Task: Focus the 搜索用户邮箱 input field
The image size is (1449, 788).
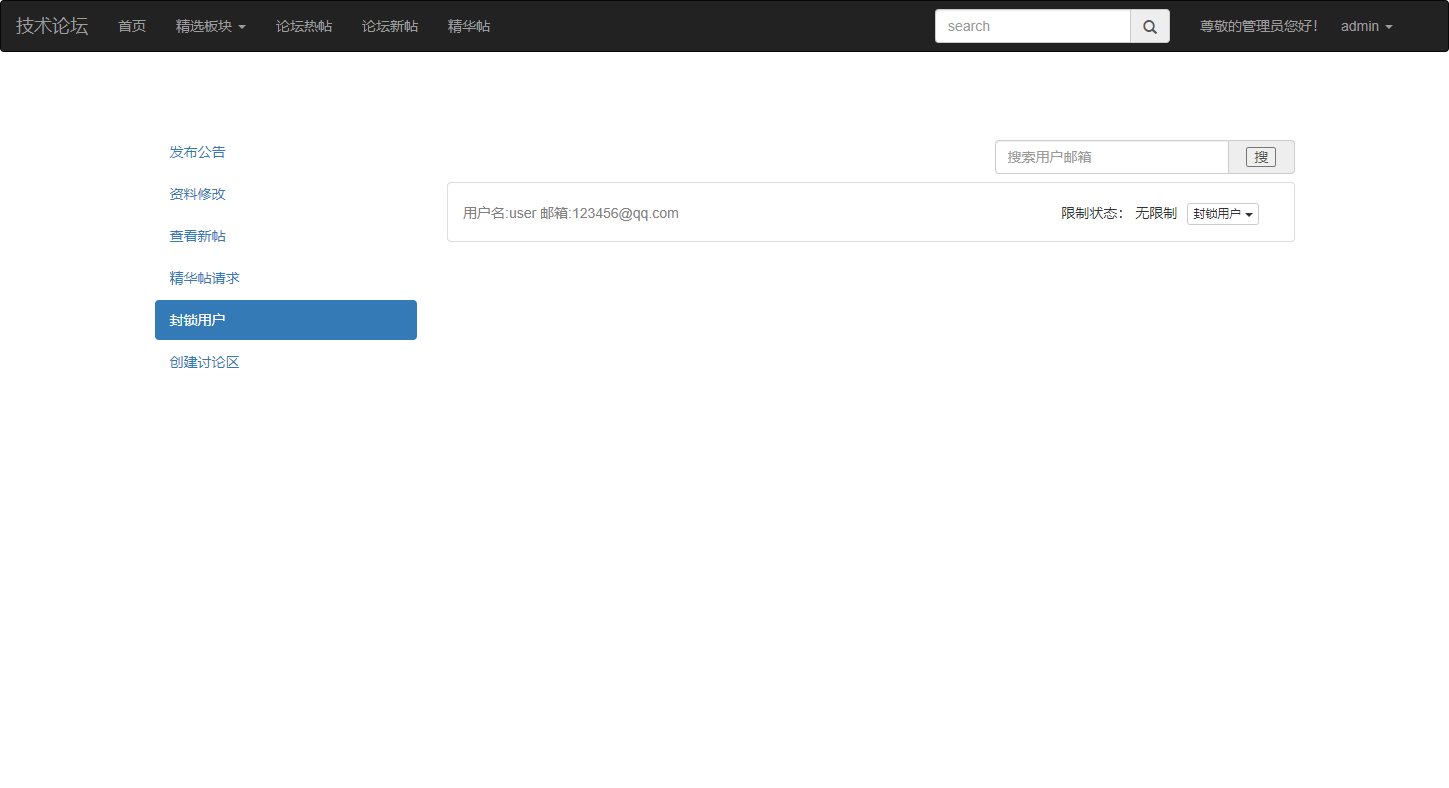Action: click(x=1112, y=157)
